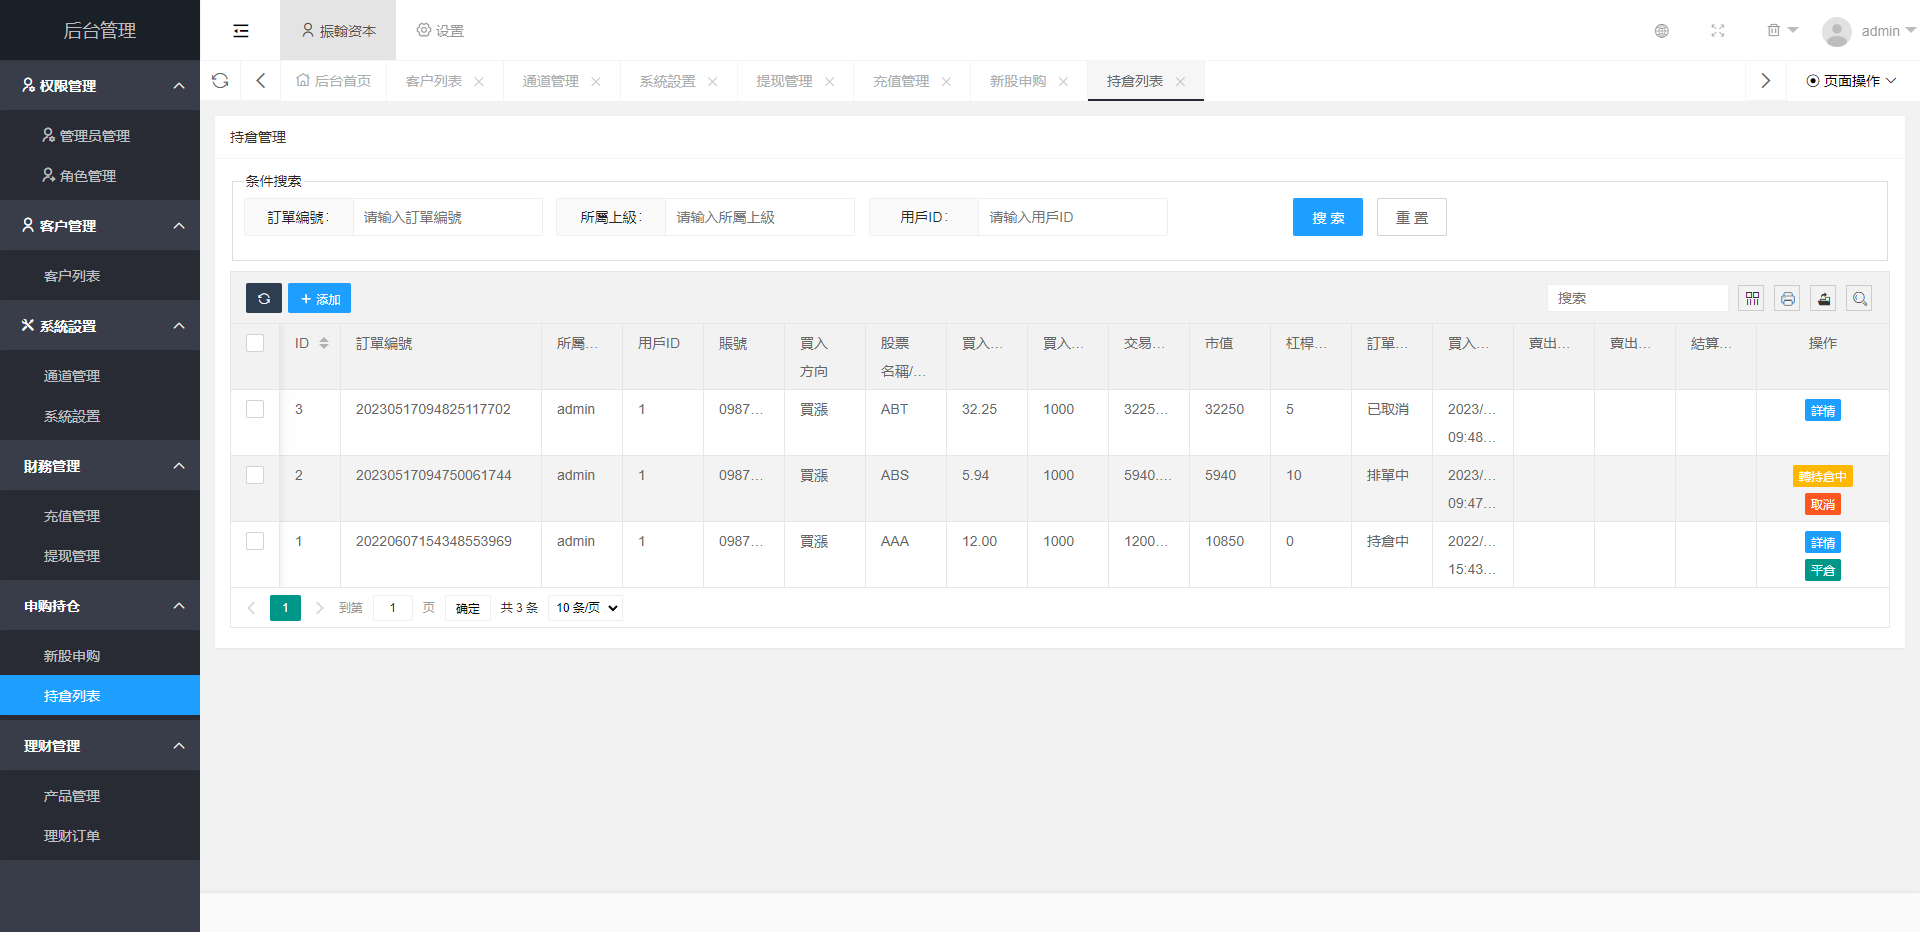This screenshot has width=1920, height=932.
Task: Click the blue 搜索 search button
Action: [1327, 216]
